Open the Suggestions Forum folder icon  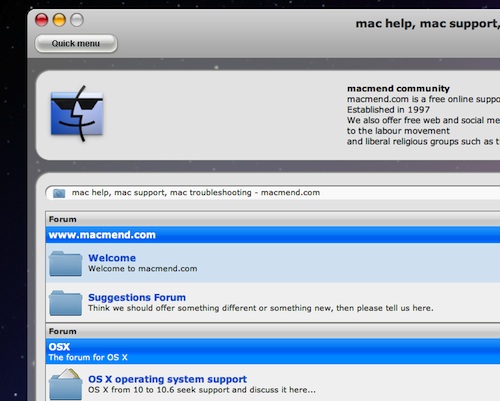click(x=66, y=303)
